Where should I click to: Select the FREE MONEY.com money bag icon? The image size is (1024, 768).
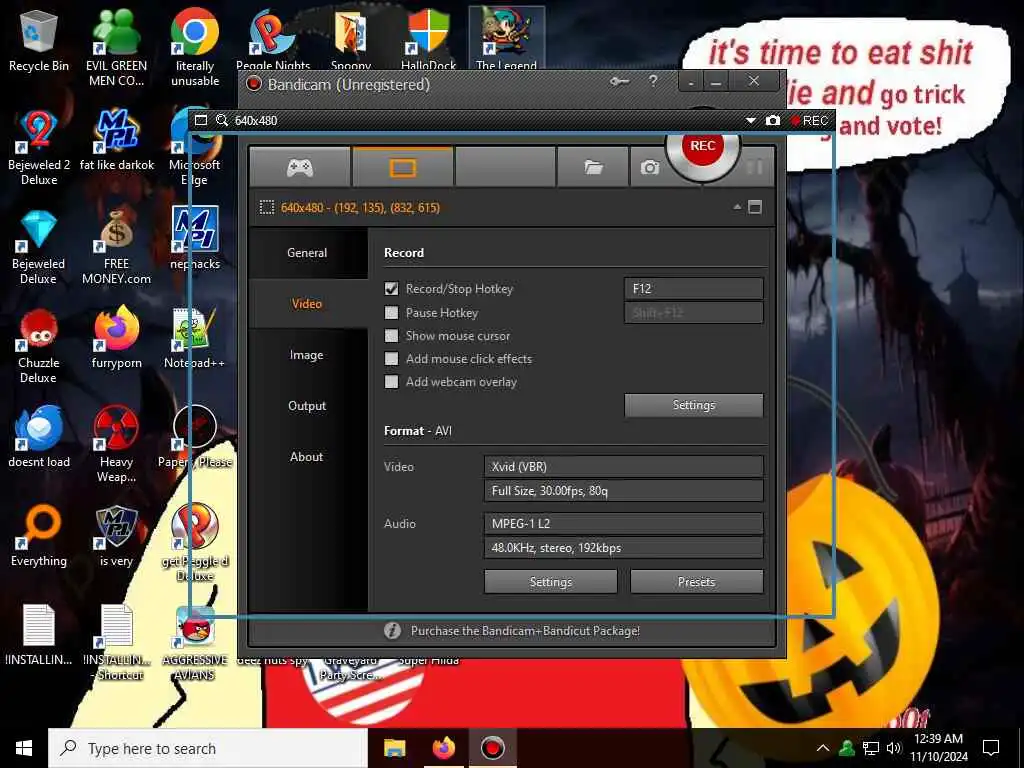[x=116, y=247]
